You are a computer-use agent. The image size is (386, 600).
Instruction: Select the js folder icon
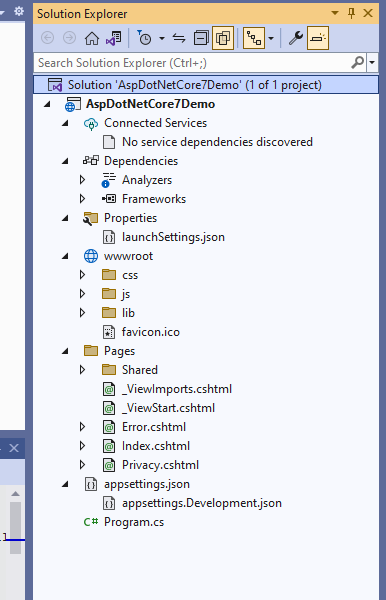109,294
